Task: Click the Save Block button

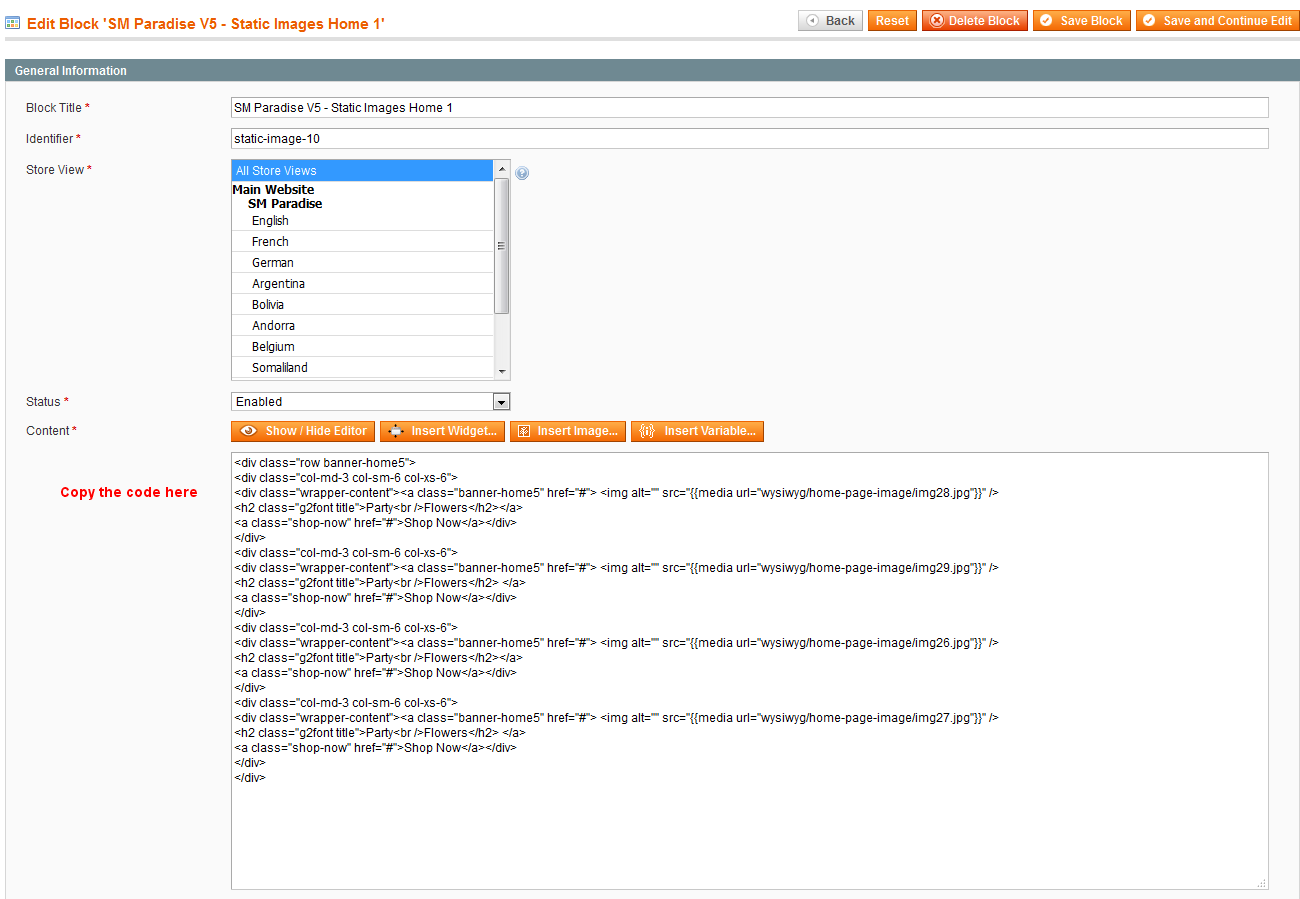Action: 1082,21
